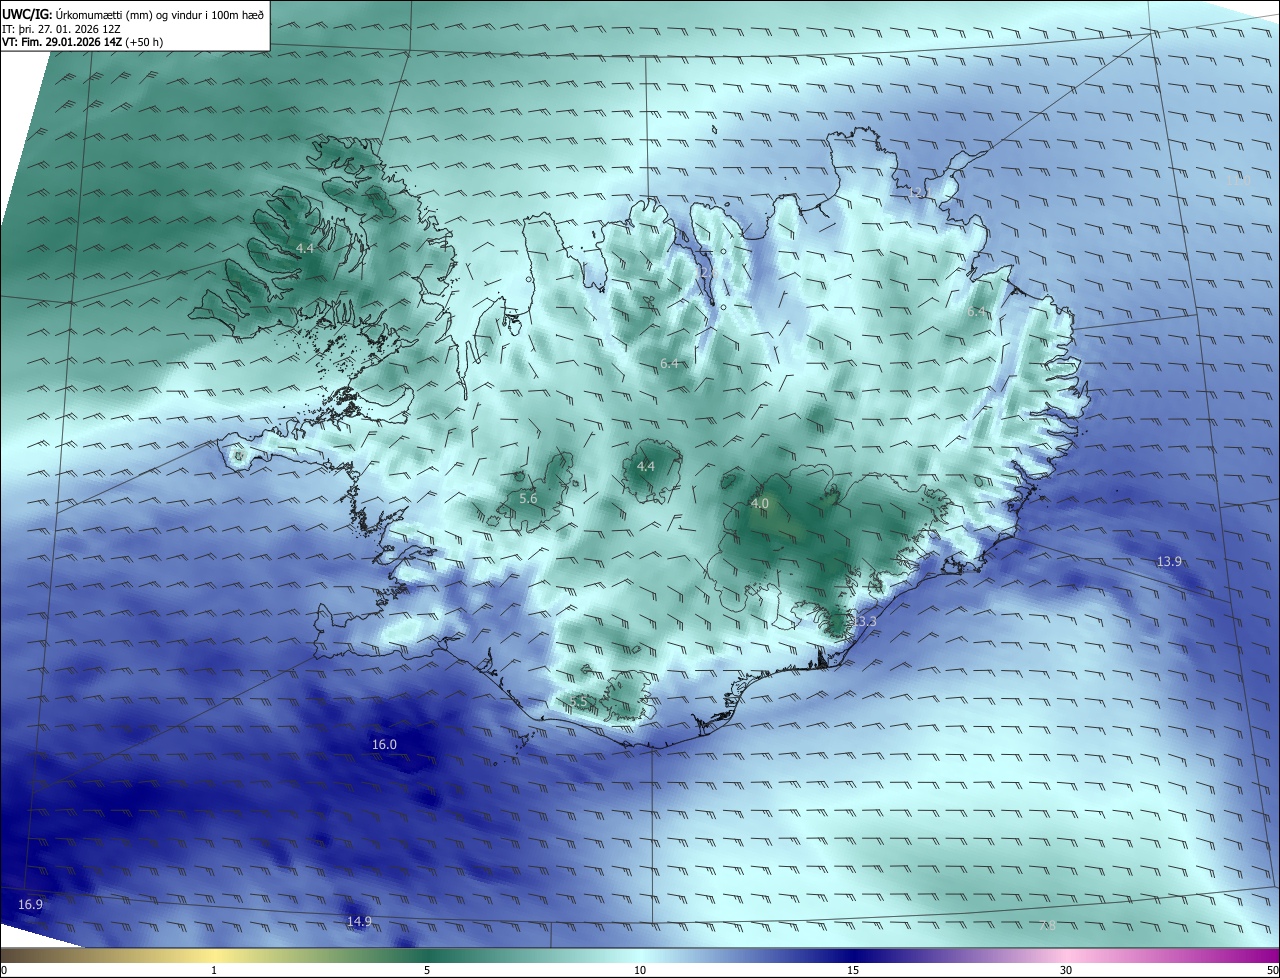Click the 14.9 value label
Image resolution: width=1280 pixels, height=978 pixels.
pos(359,921)
